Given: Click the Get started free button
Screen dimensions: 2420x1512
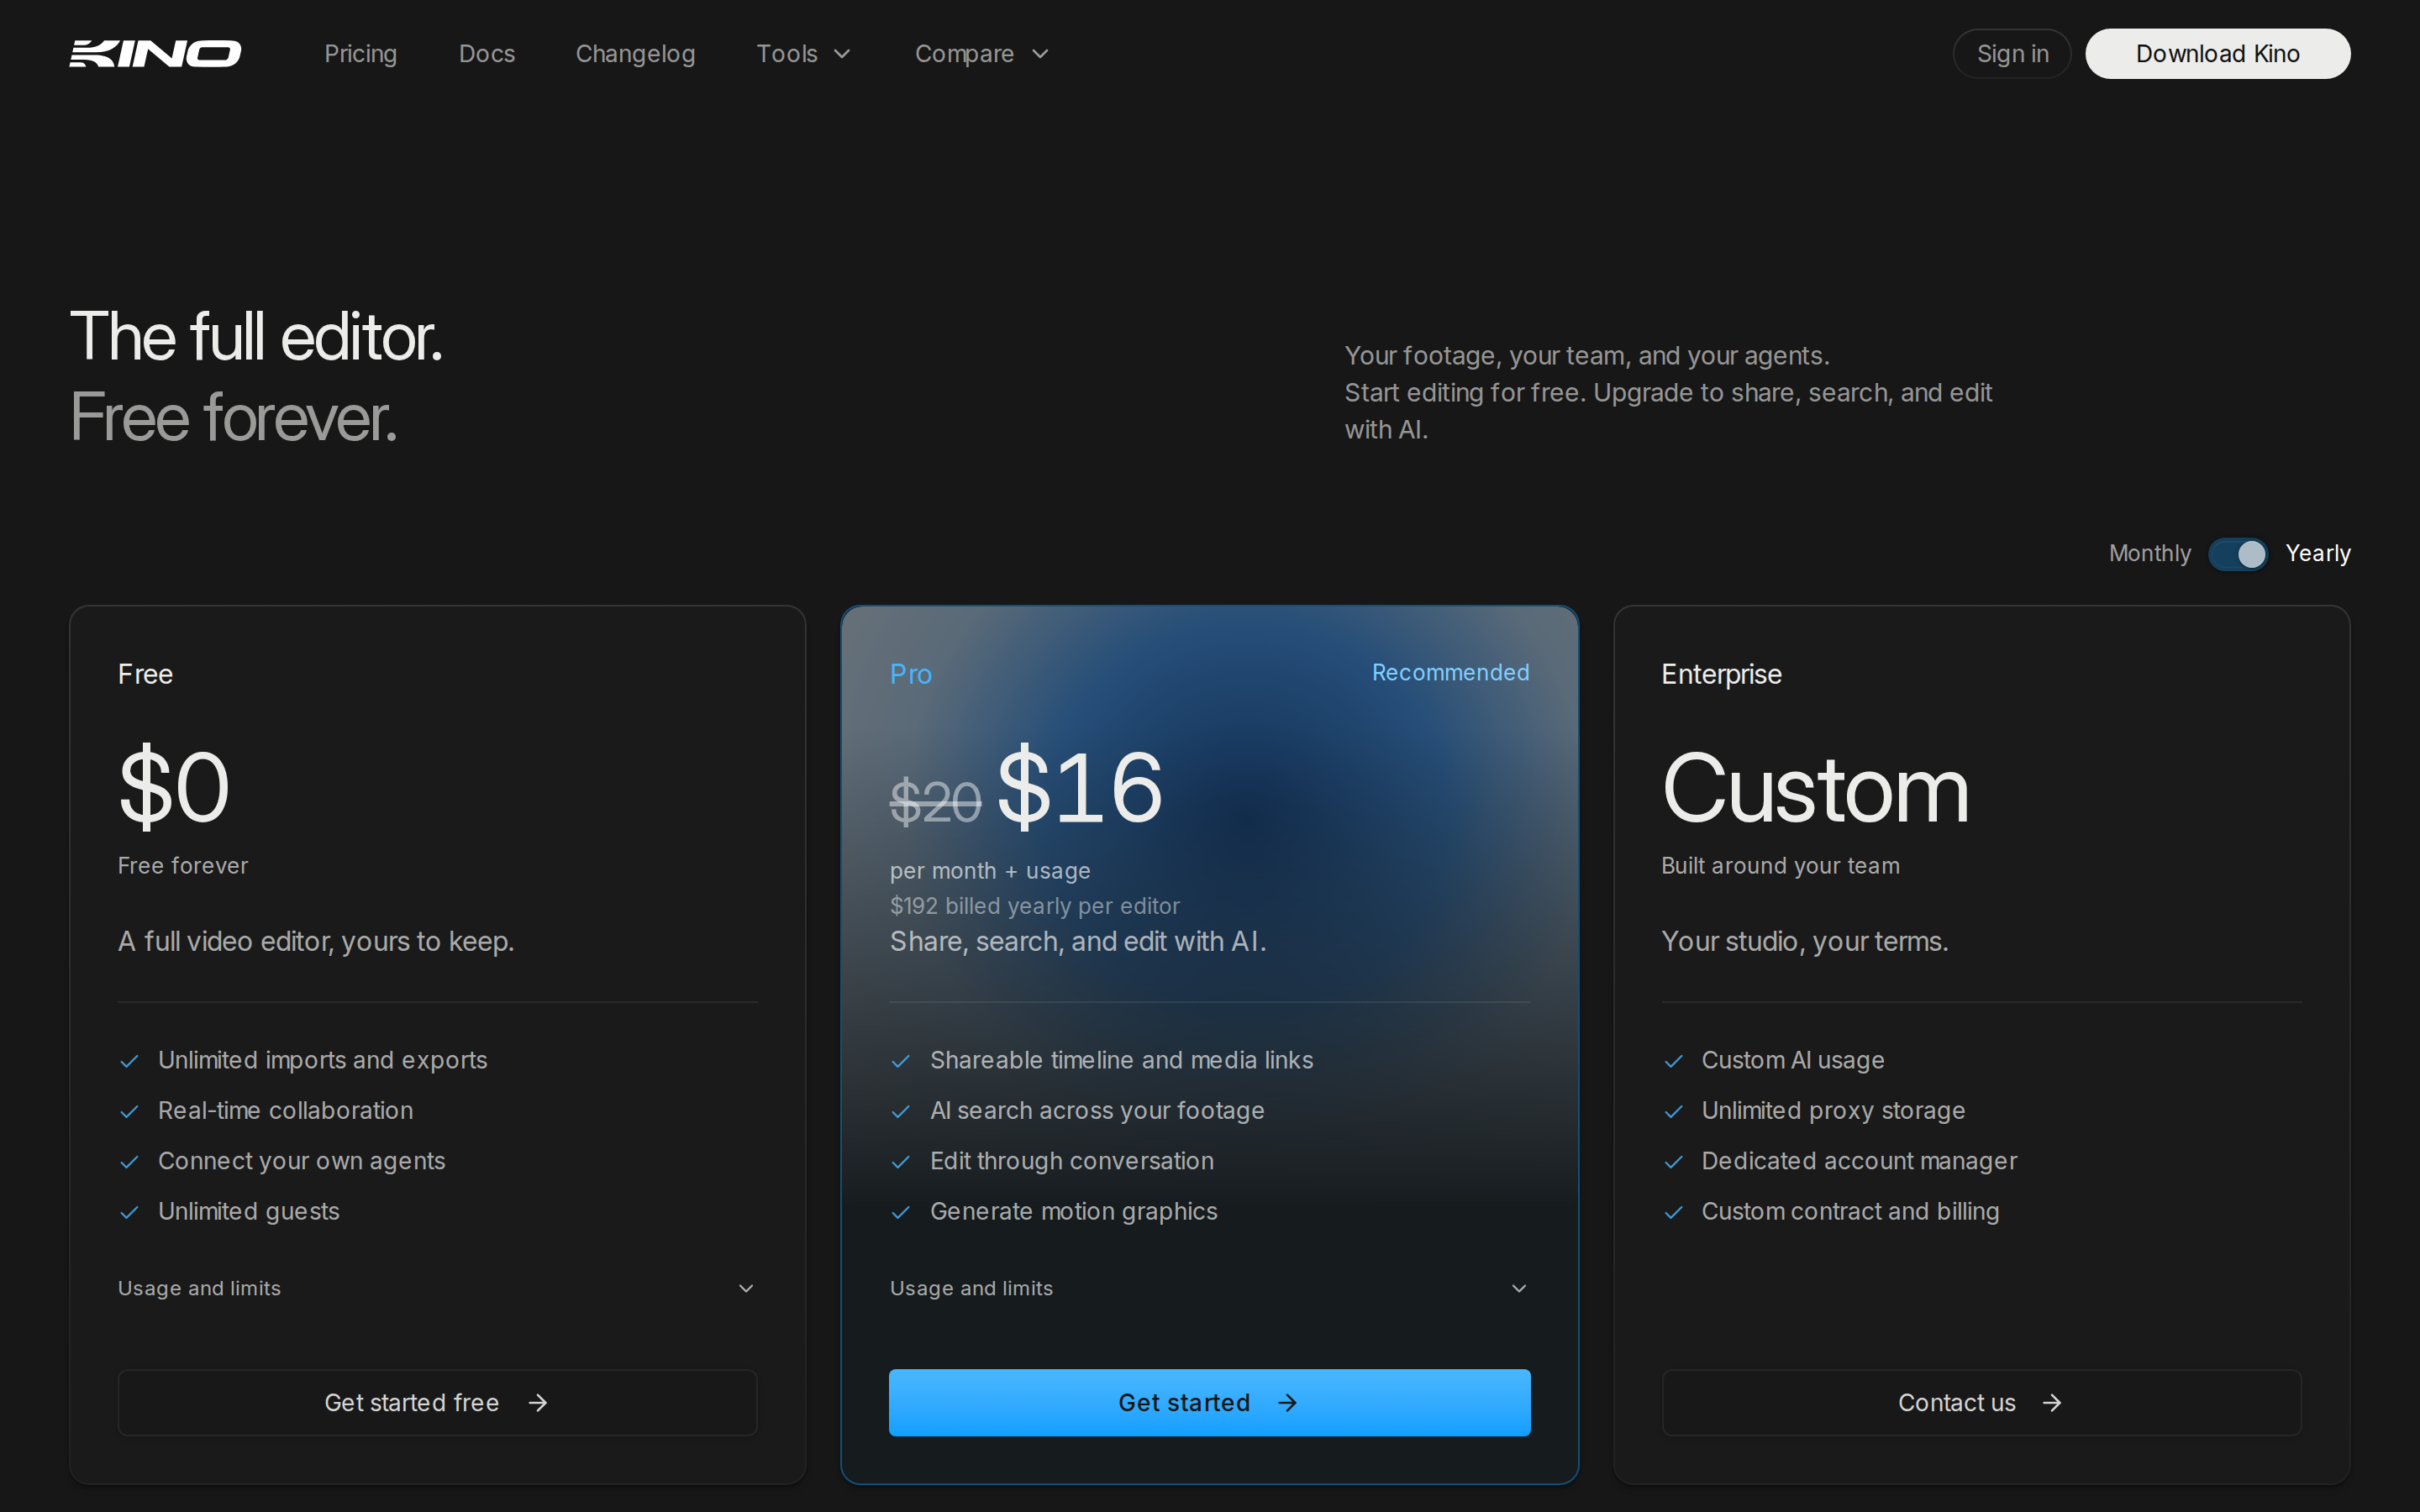Looking at the screenshot, I should 437,1402.
